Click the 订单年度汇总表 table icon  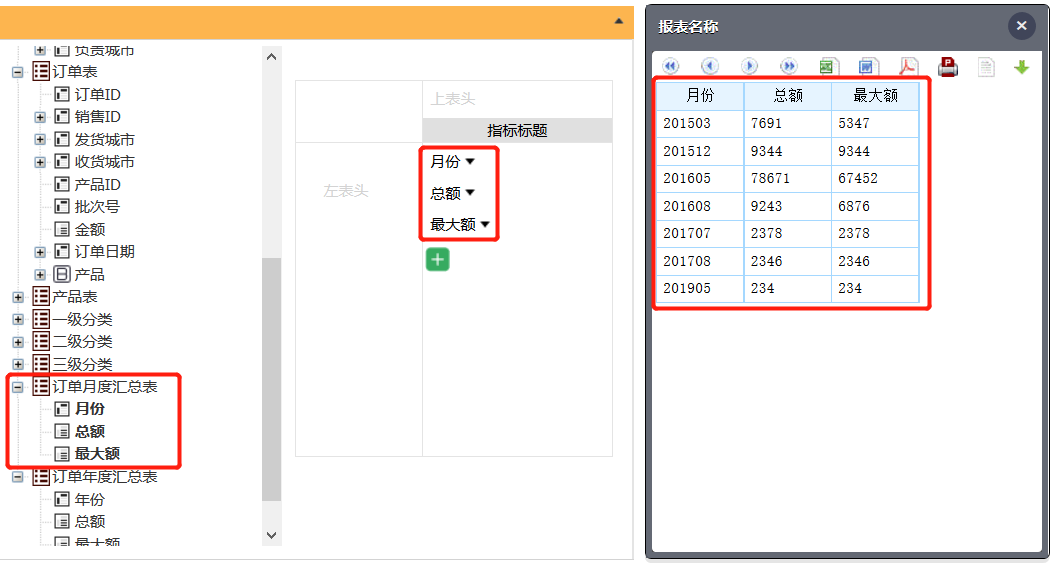tap(41, 477)
